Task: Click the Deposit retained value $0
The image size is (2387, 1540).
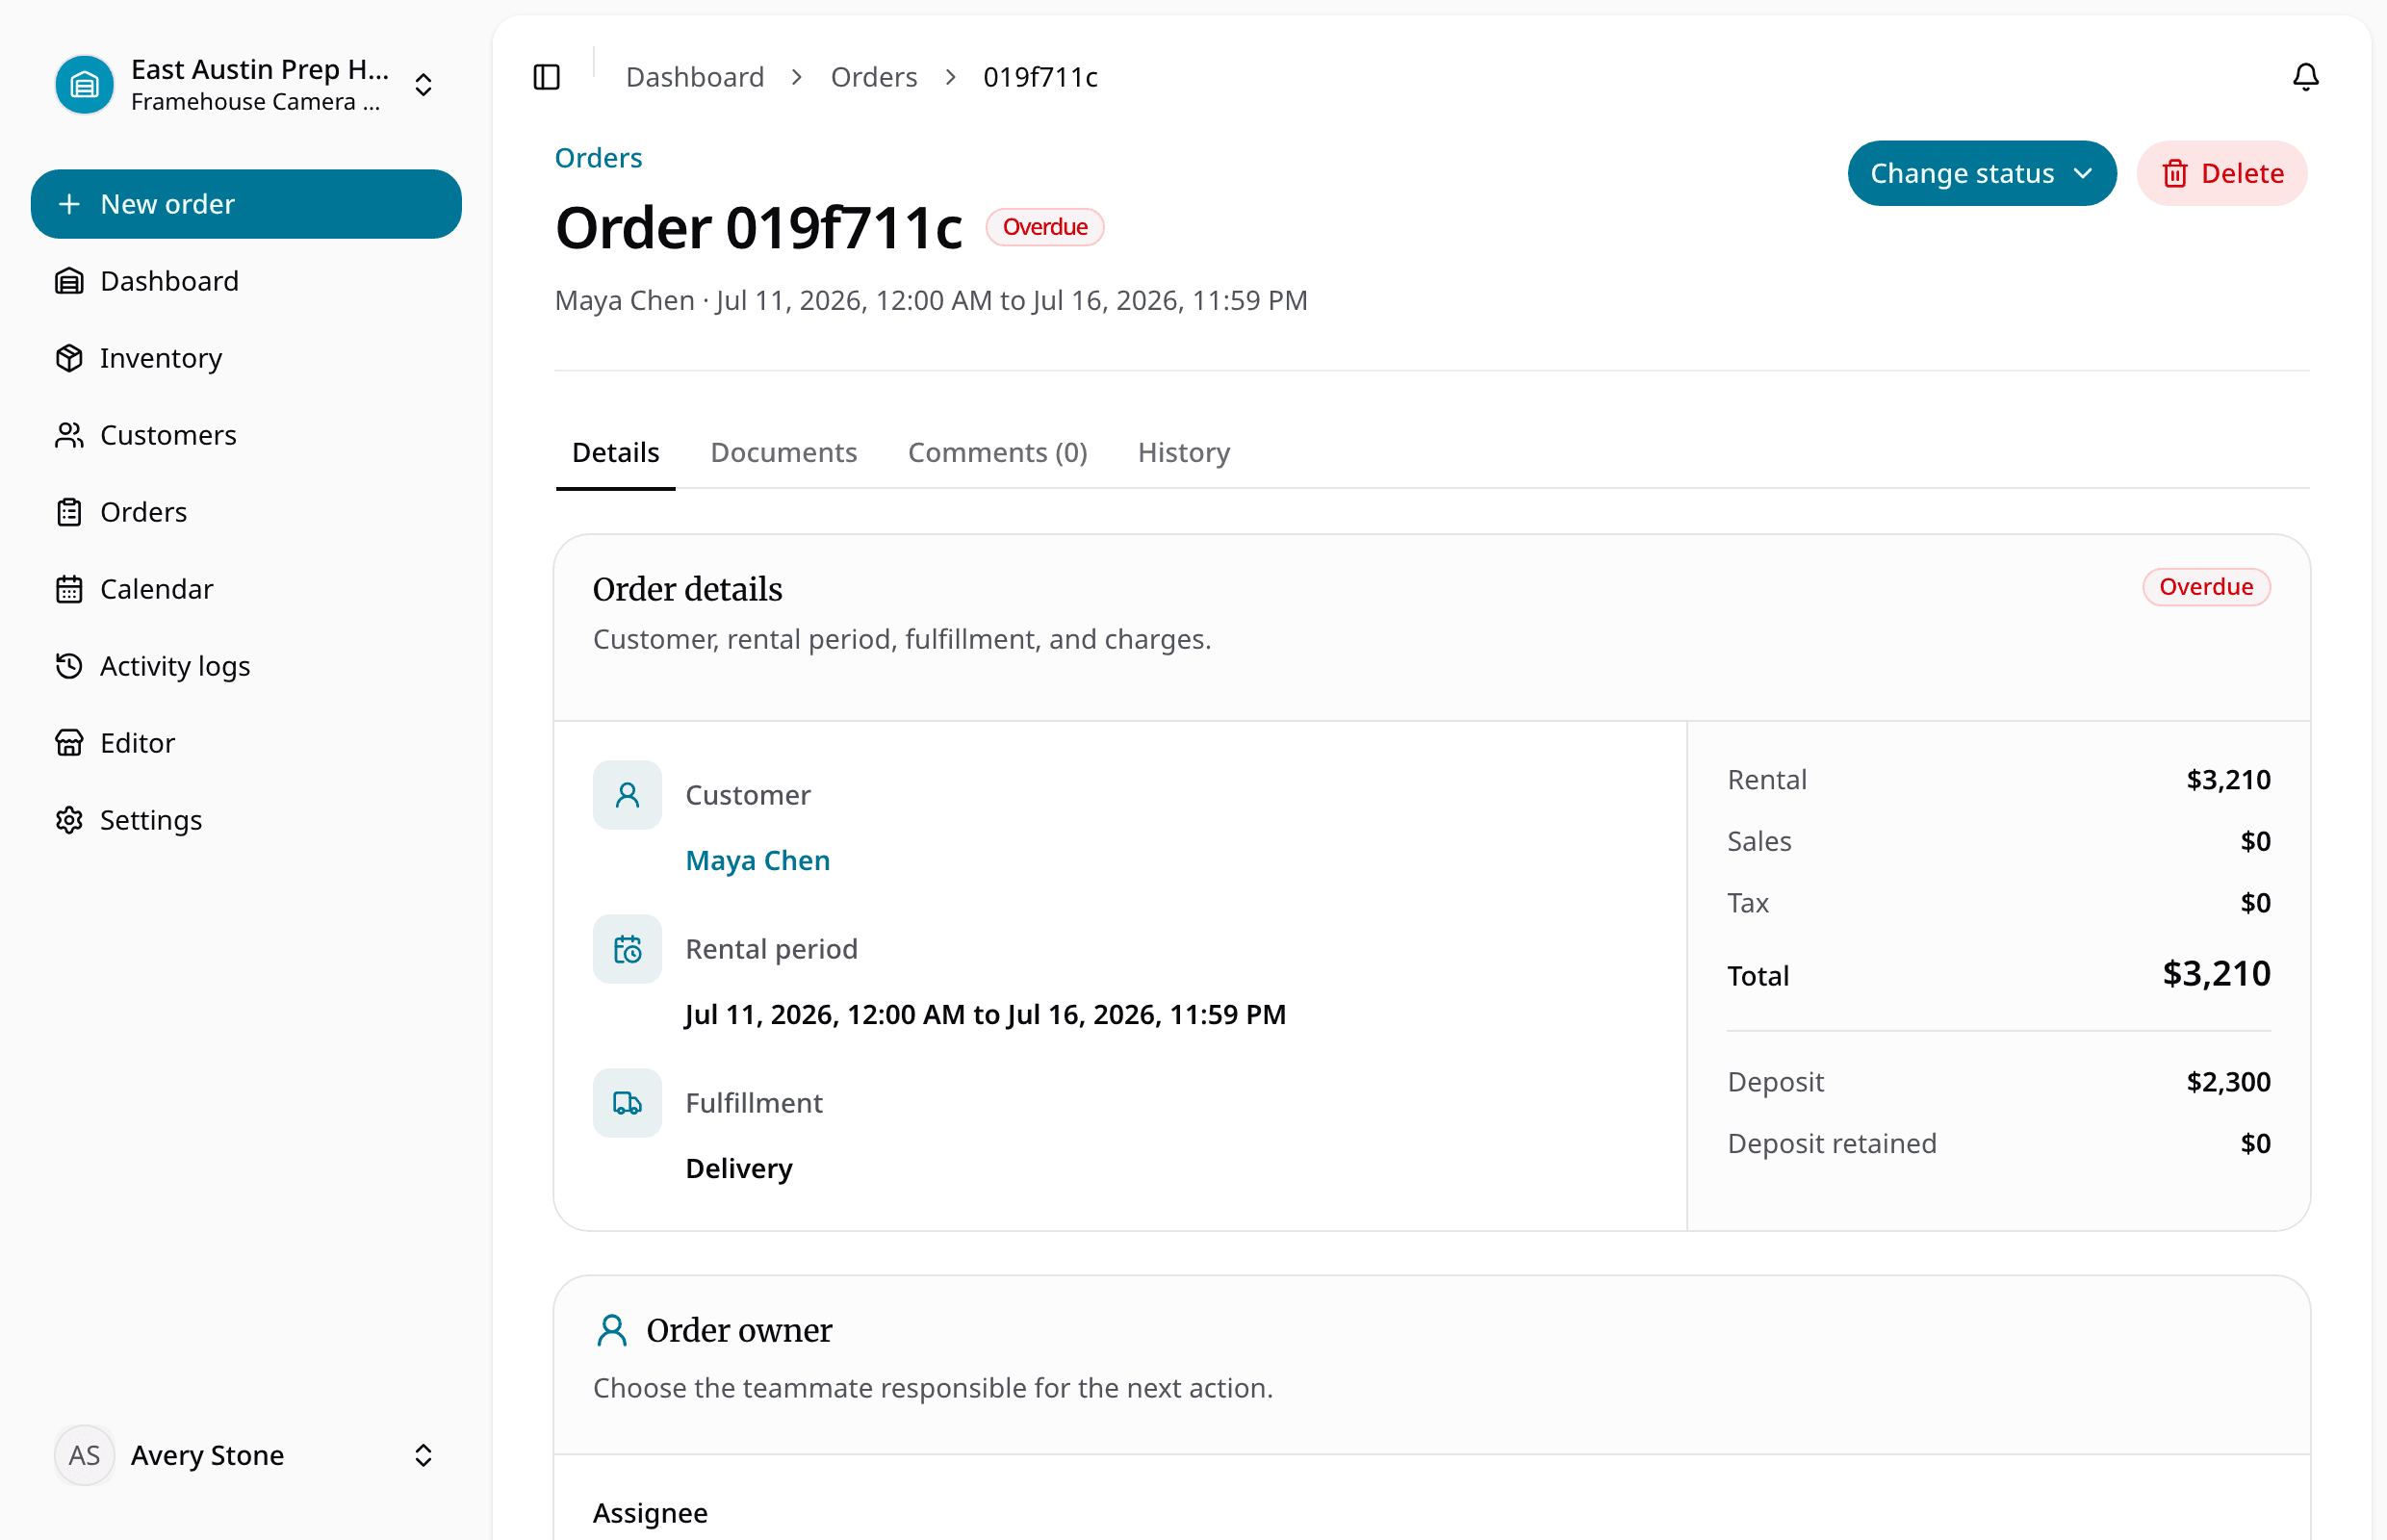Action: [2254, 1144]
